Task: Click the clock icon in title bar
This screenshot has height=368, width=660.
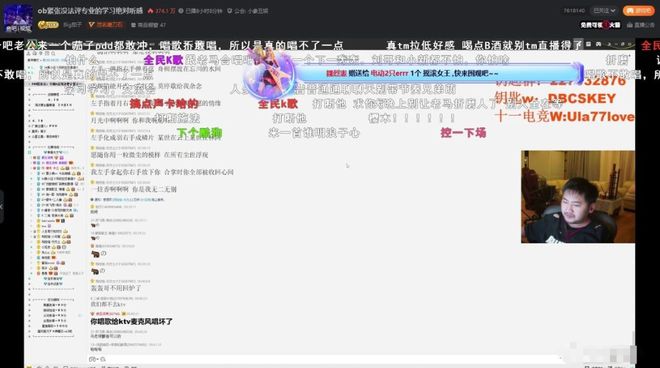Action: click(181, 11)
